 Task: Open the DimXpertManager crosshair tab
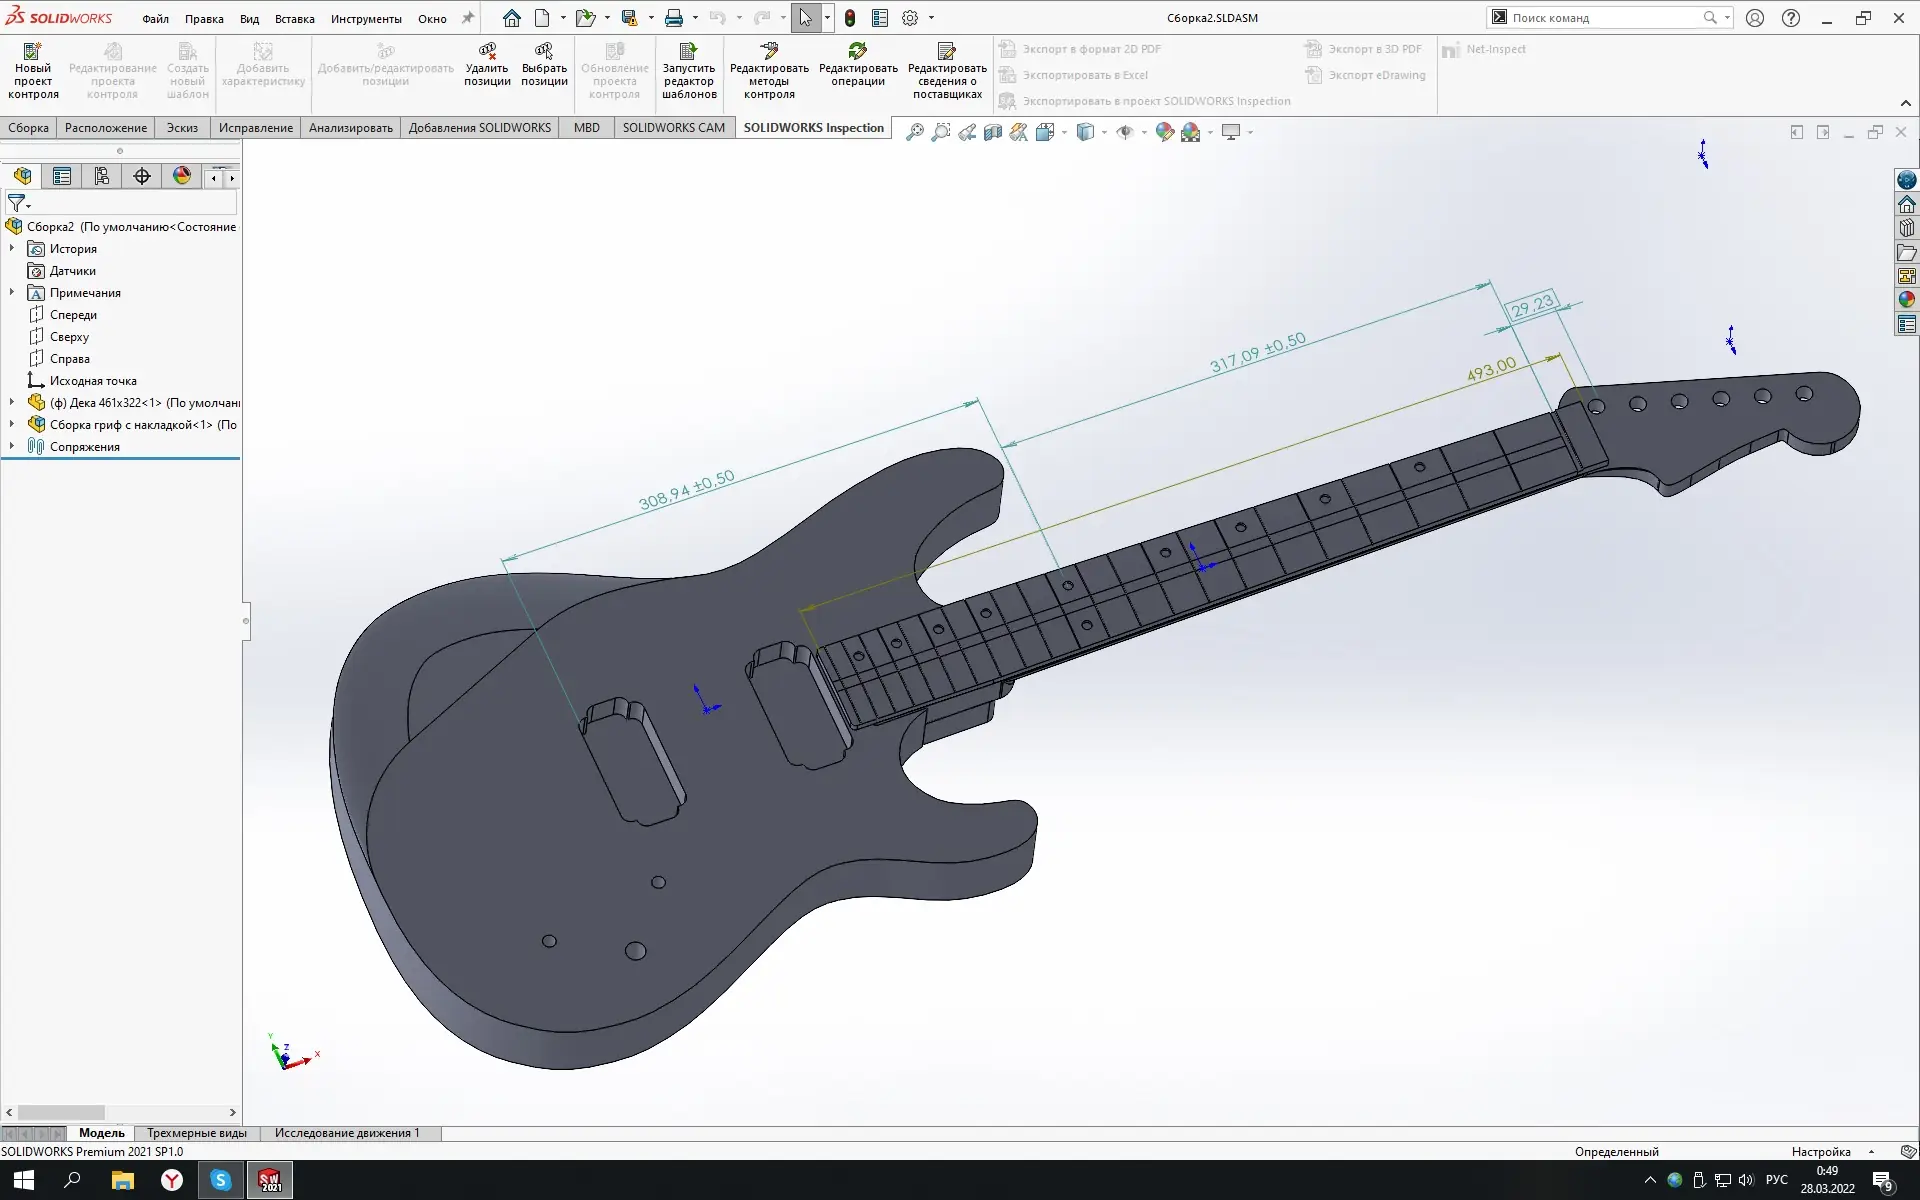coord(142,176)
